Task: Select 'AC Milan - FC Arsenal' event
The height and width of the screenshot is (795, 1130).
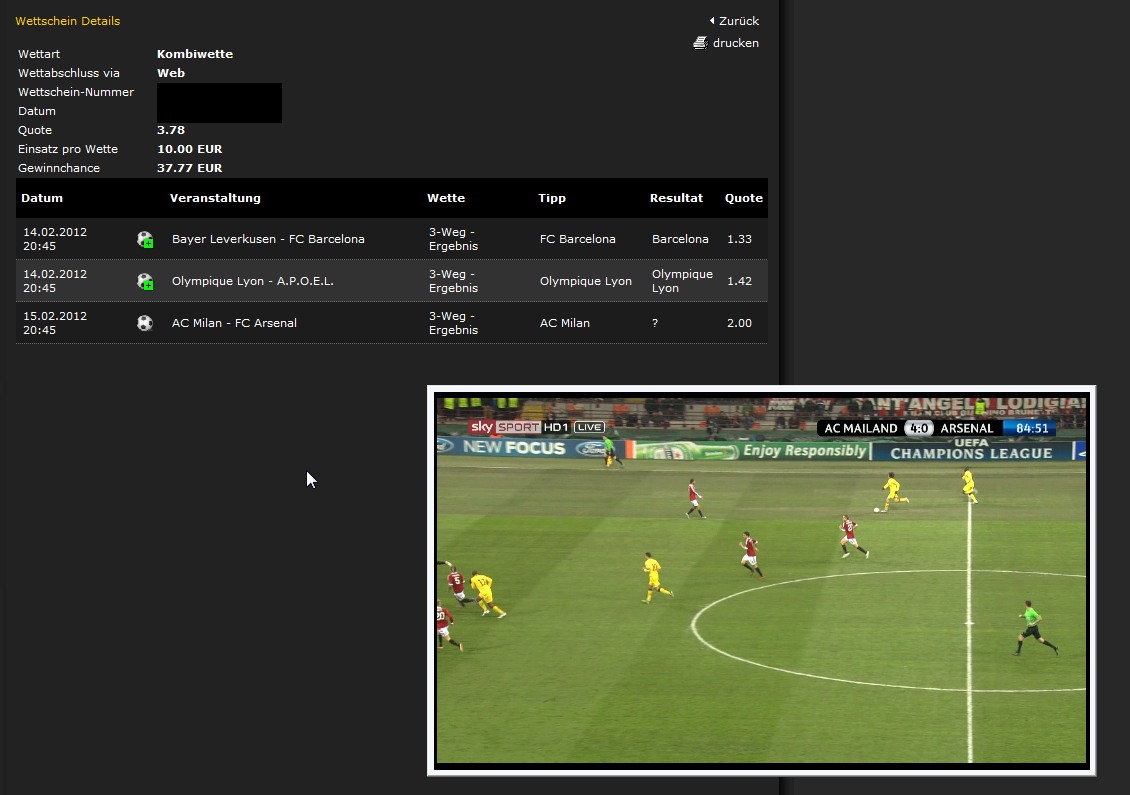Action: click(234, 323)
